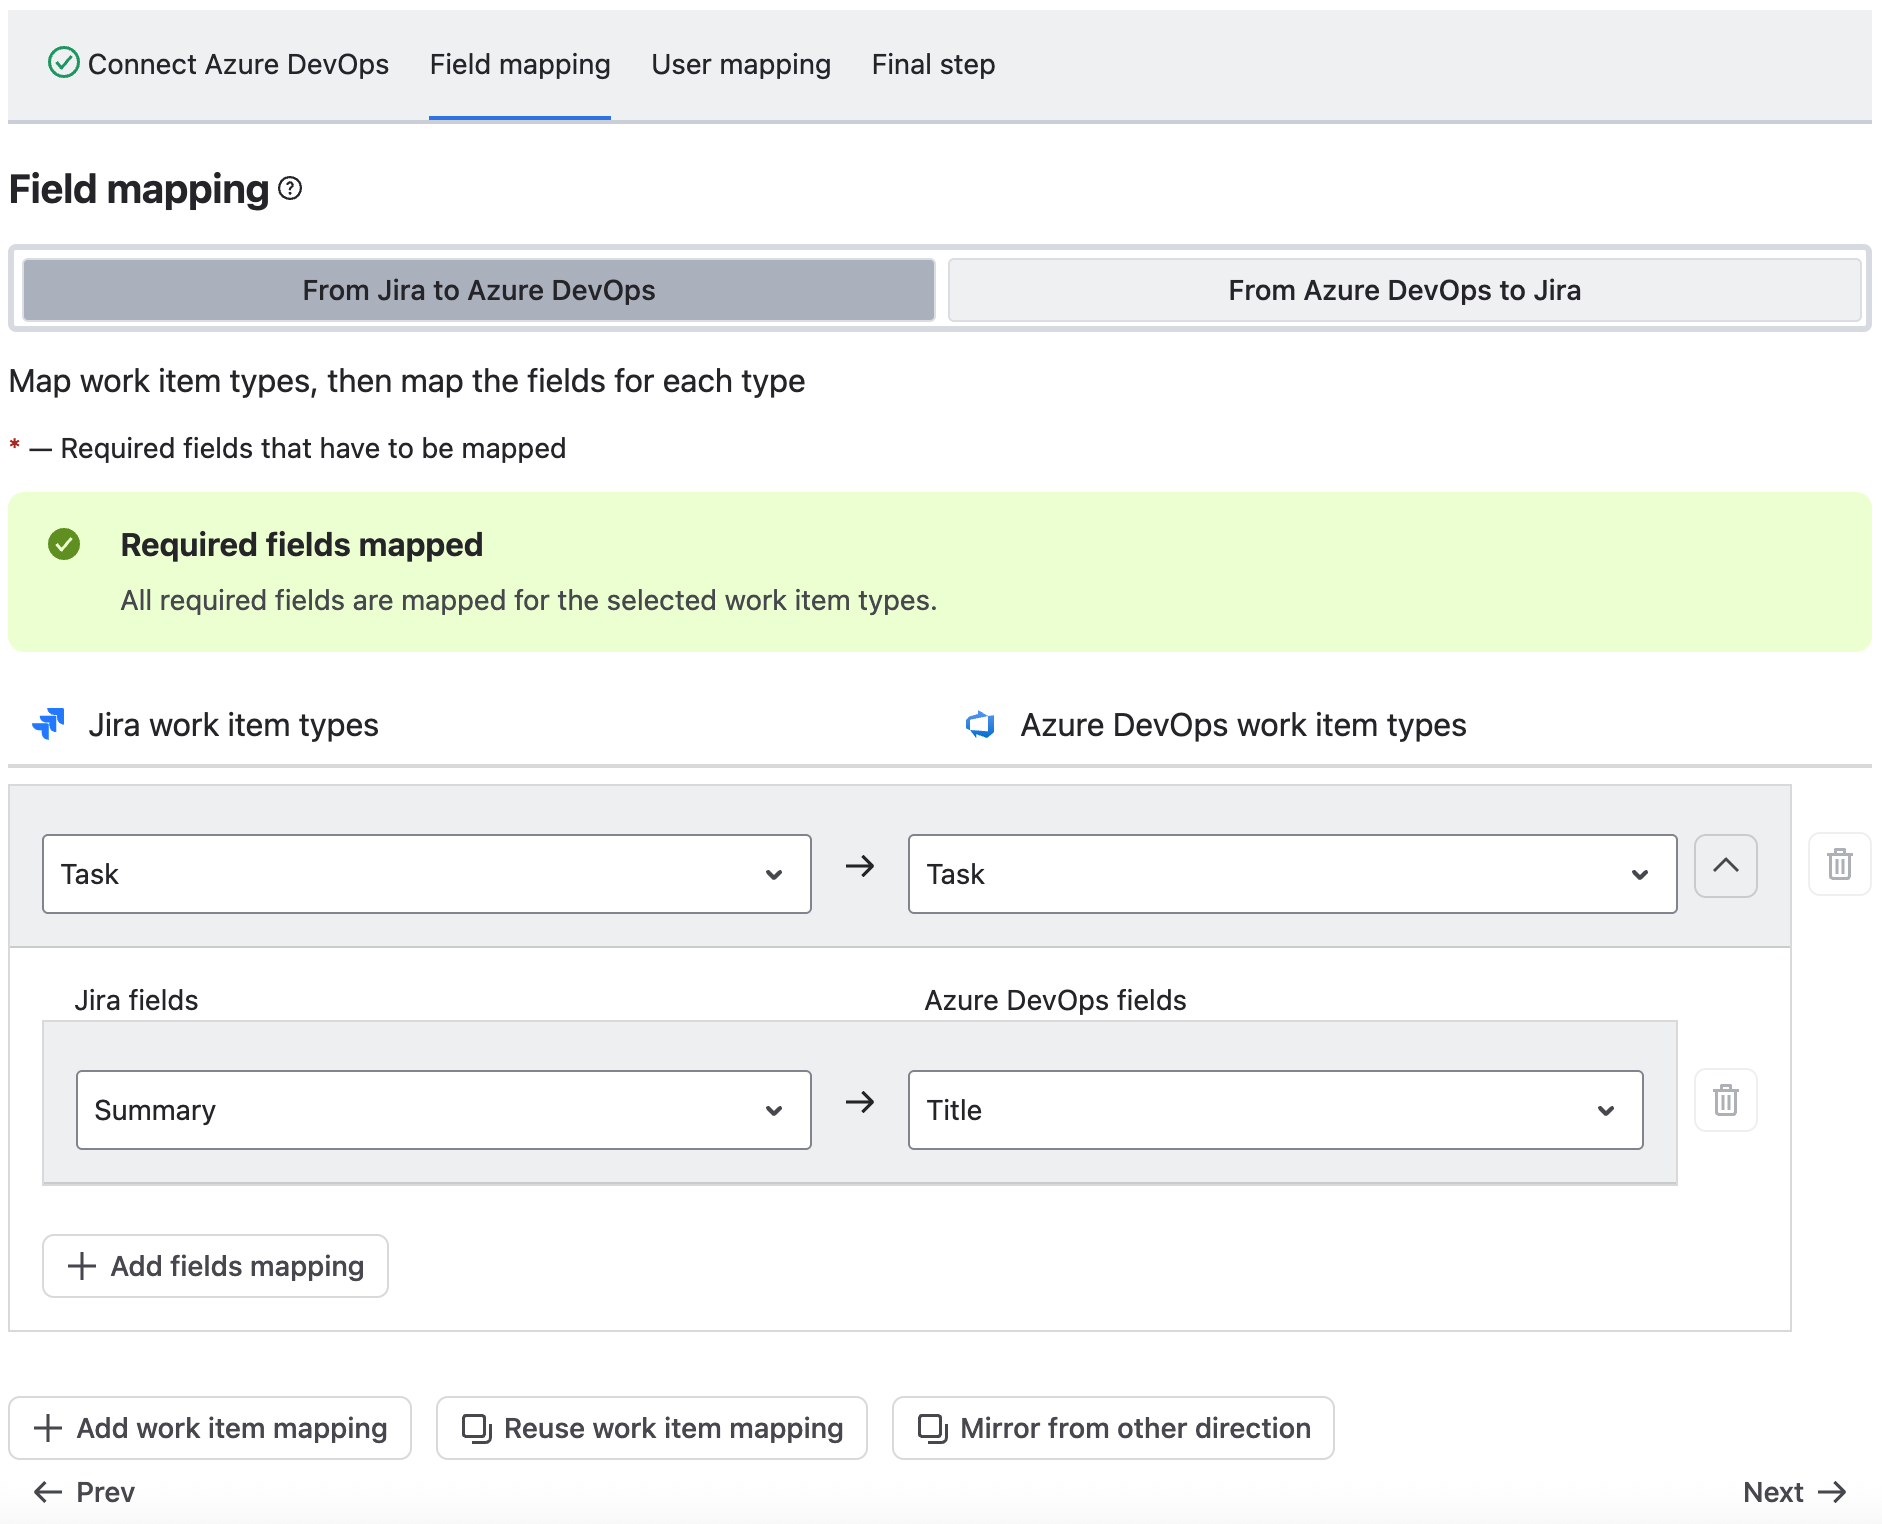Image resolution: width=1882 pixels, height=1524 pixels.
Task: Click the Jira fields column label
Action: click(x=136, y=1000)
